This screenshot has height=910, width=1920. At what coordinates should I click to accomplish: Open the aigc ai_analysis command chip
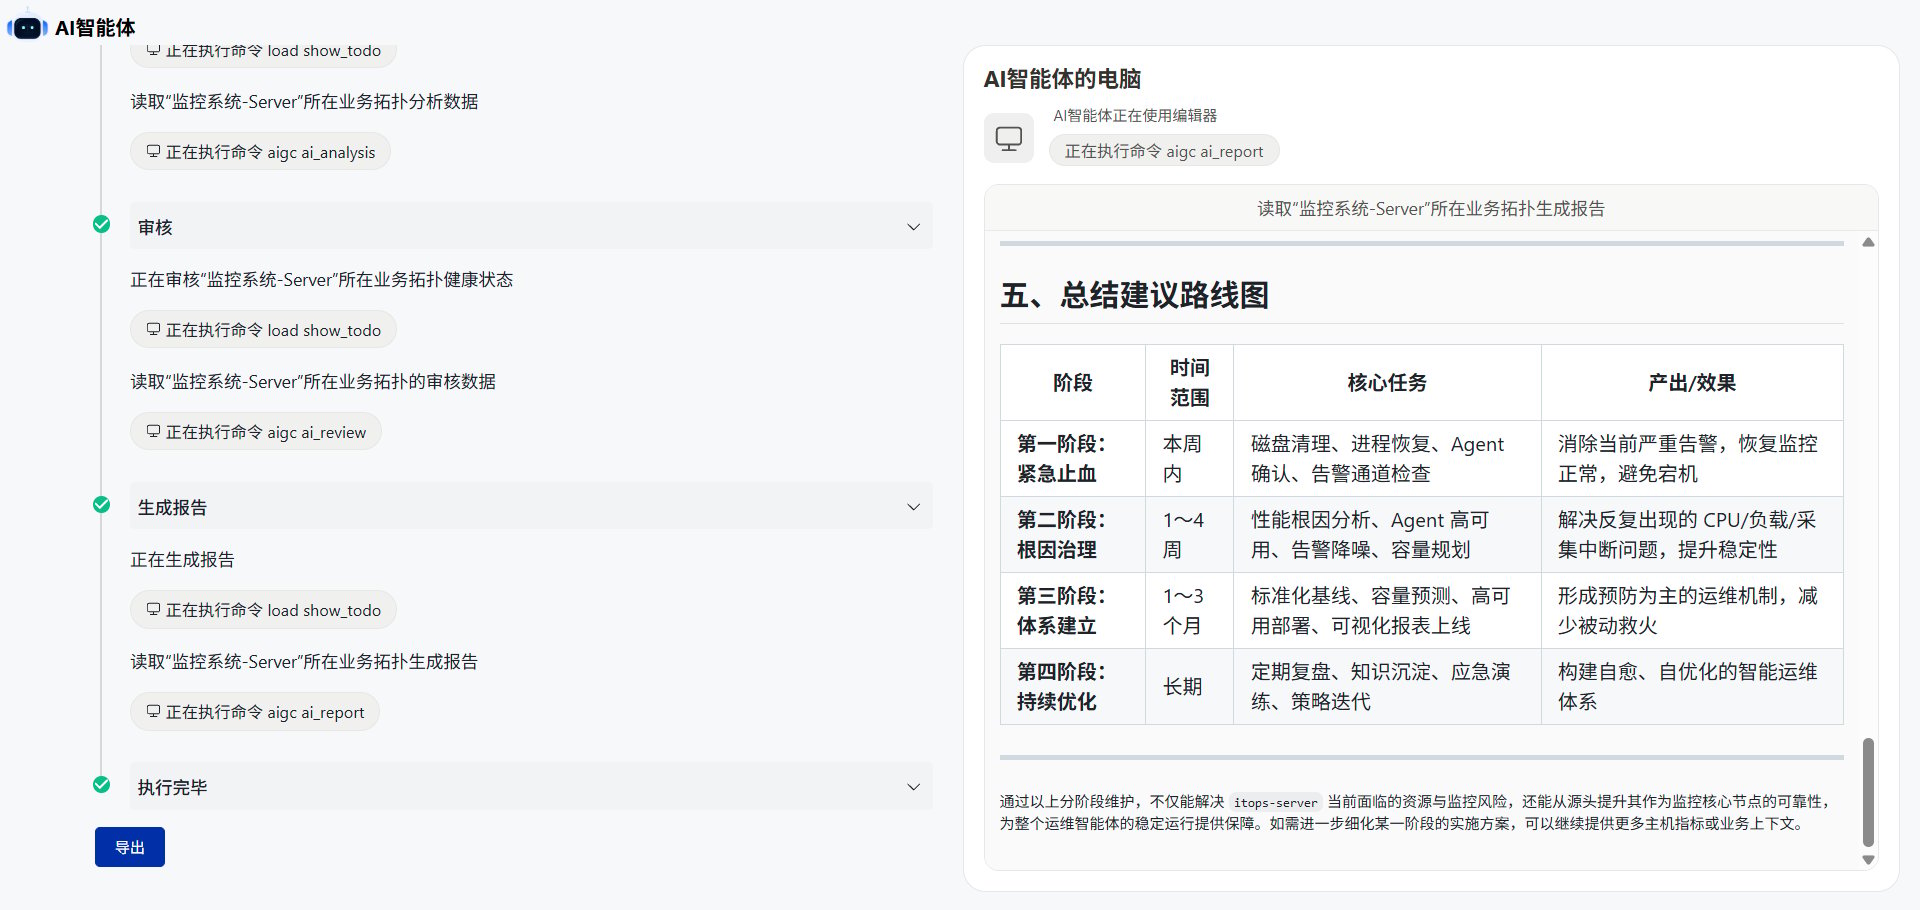(x=260, y=152)
